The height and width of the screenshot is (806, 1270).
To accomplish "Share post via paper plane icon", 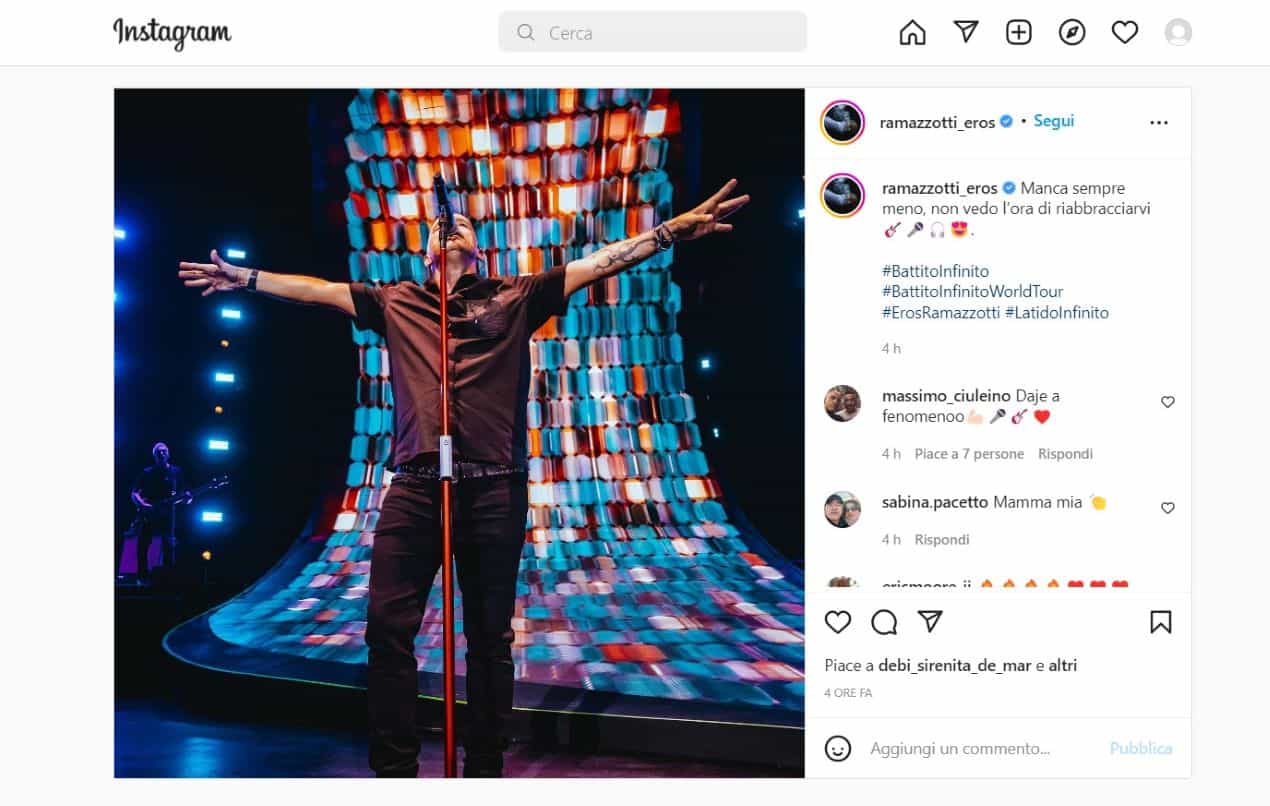I will pyautogui.click(x=930, y=622).
